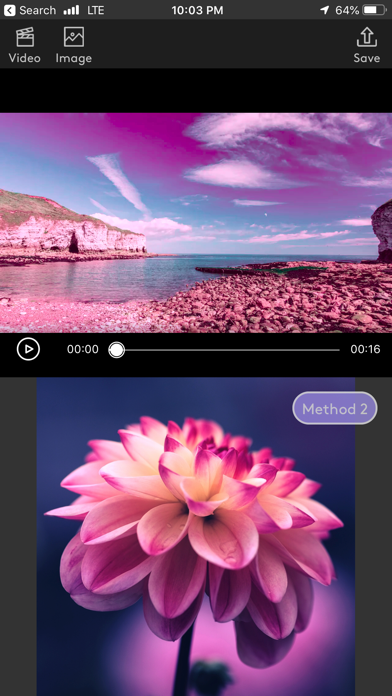Select the Video label text
The width and height of the screenshot is (392, 696).
click(24, 58)
